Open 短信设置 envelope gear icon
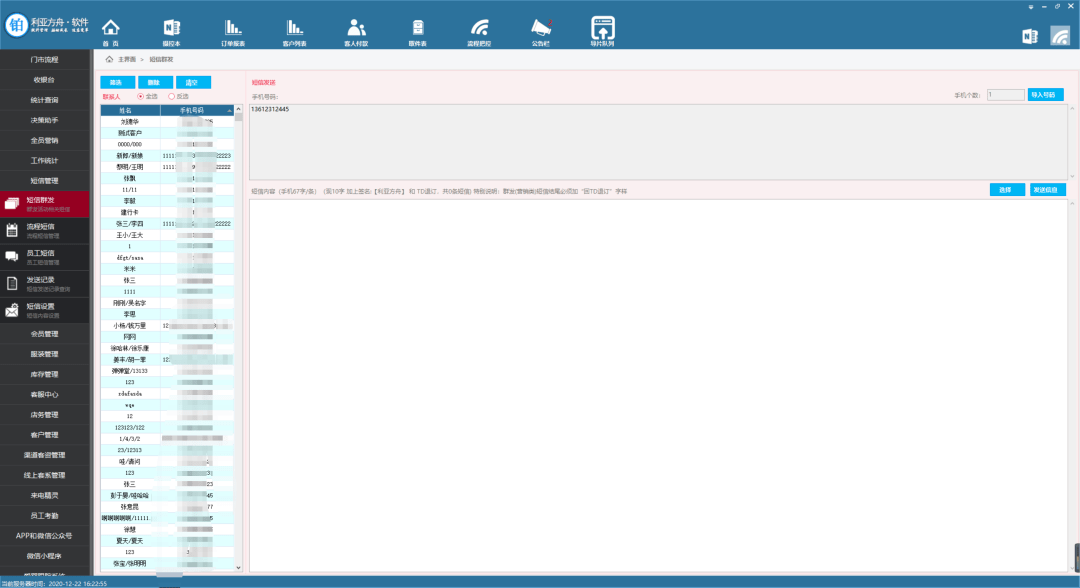The width and height of the screenshot is (1080, 588). [x=12, y=310]
